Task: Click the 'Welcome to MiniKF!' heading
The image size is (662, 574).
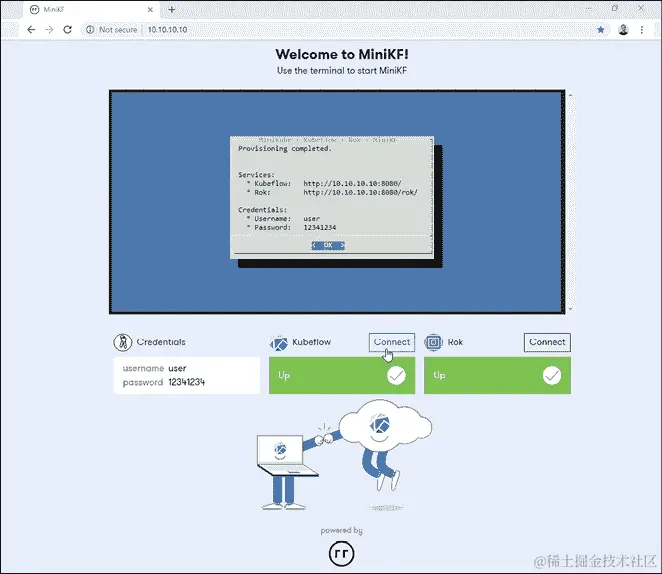Action: 342,54
